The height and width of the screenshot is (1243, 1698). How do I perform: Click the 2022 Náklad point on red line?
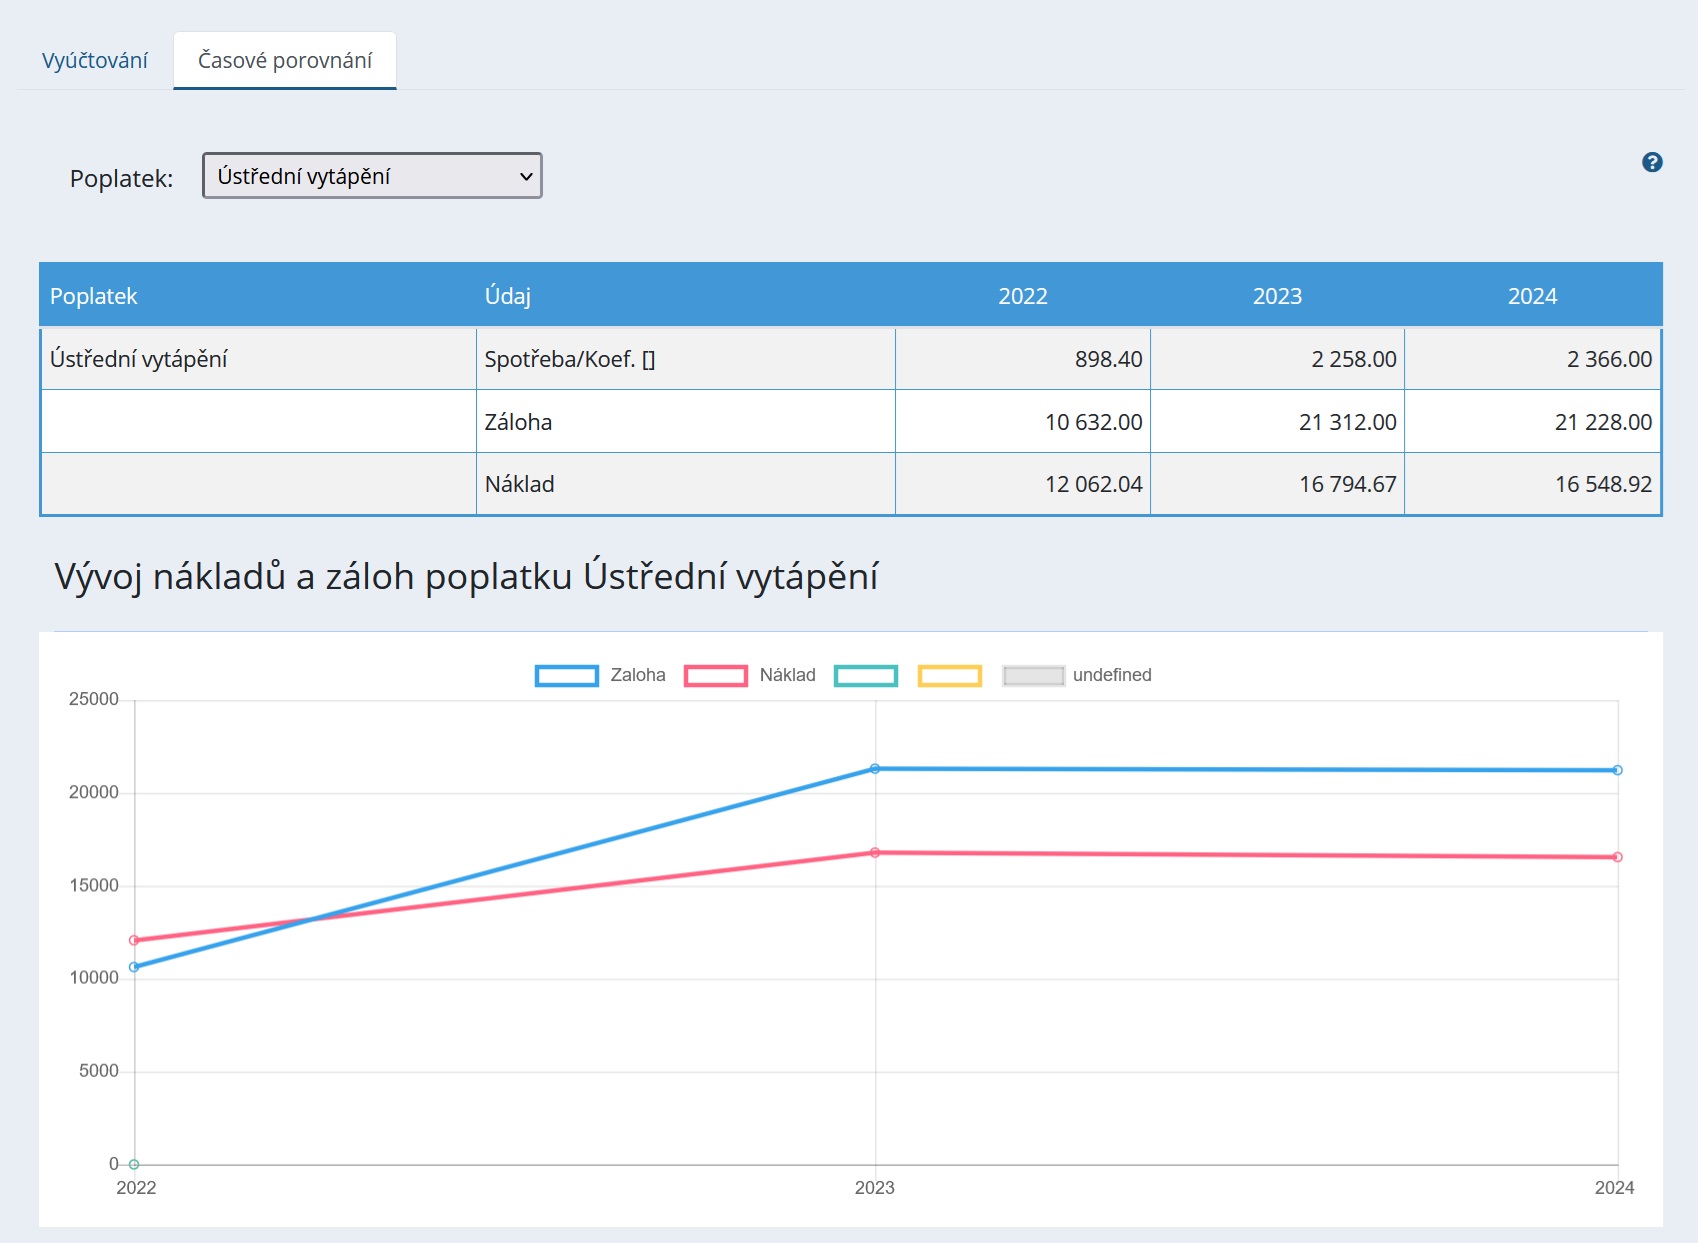(134, 940)
